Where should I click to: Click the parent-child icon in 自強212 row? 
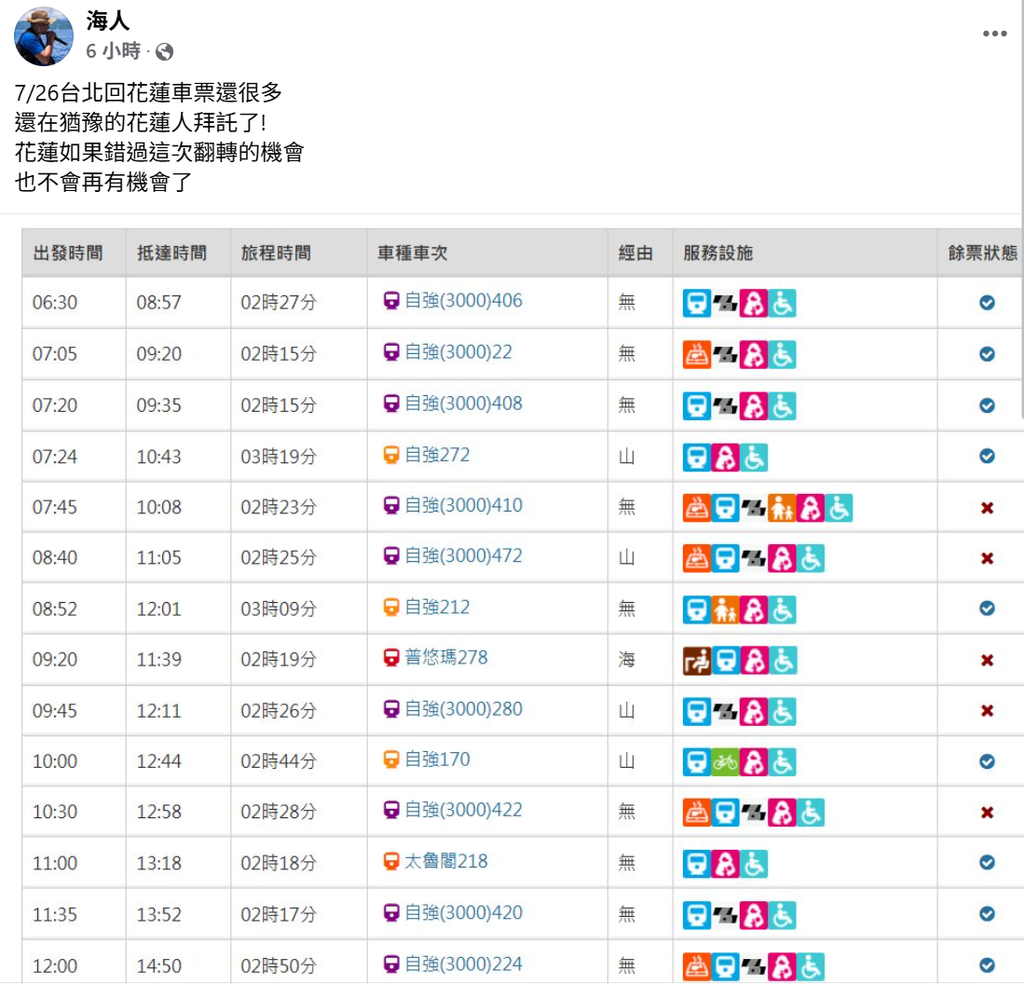725,611
